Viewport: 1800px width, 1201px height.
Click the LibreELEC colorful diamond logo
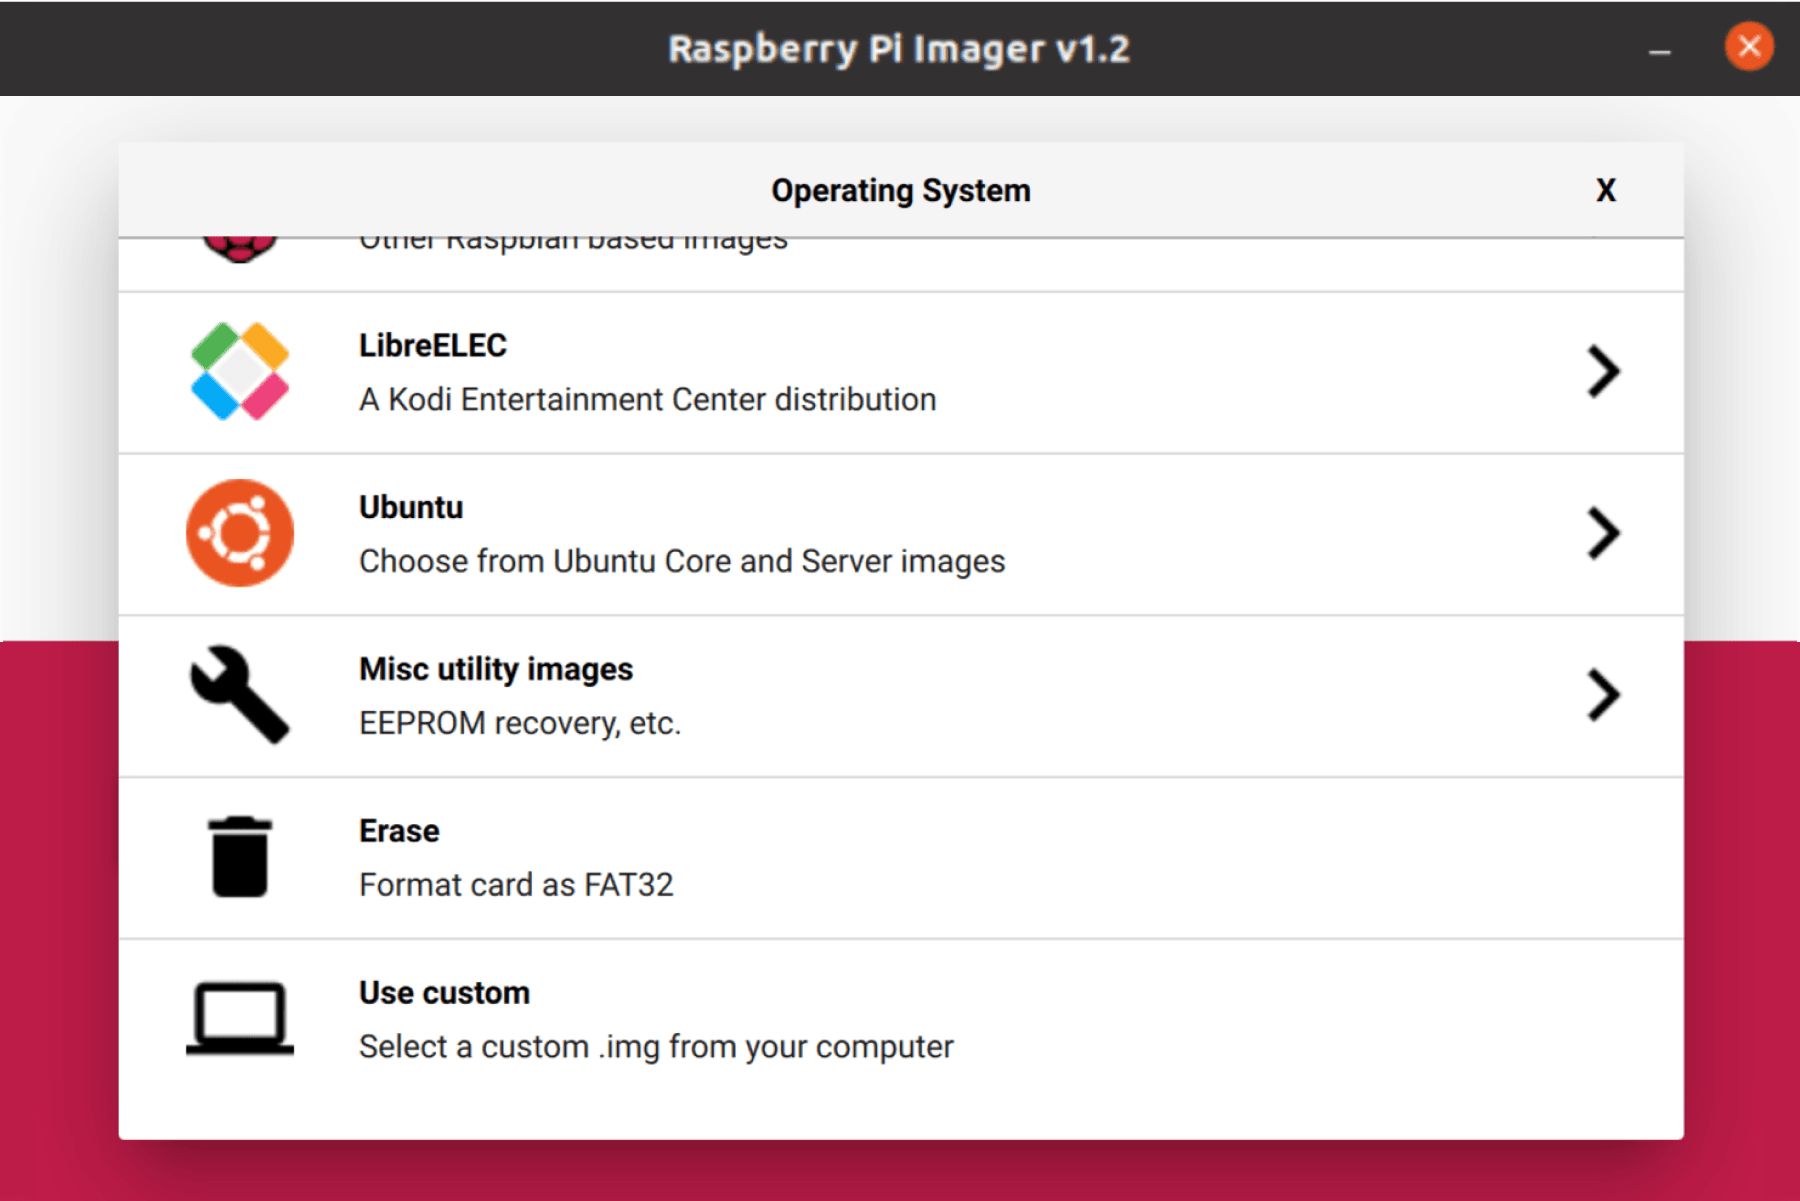click(x=240, y=371)
